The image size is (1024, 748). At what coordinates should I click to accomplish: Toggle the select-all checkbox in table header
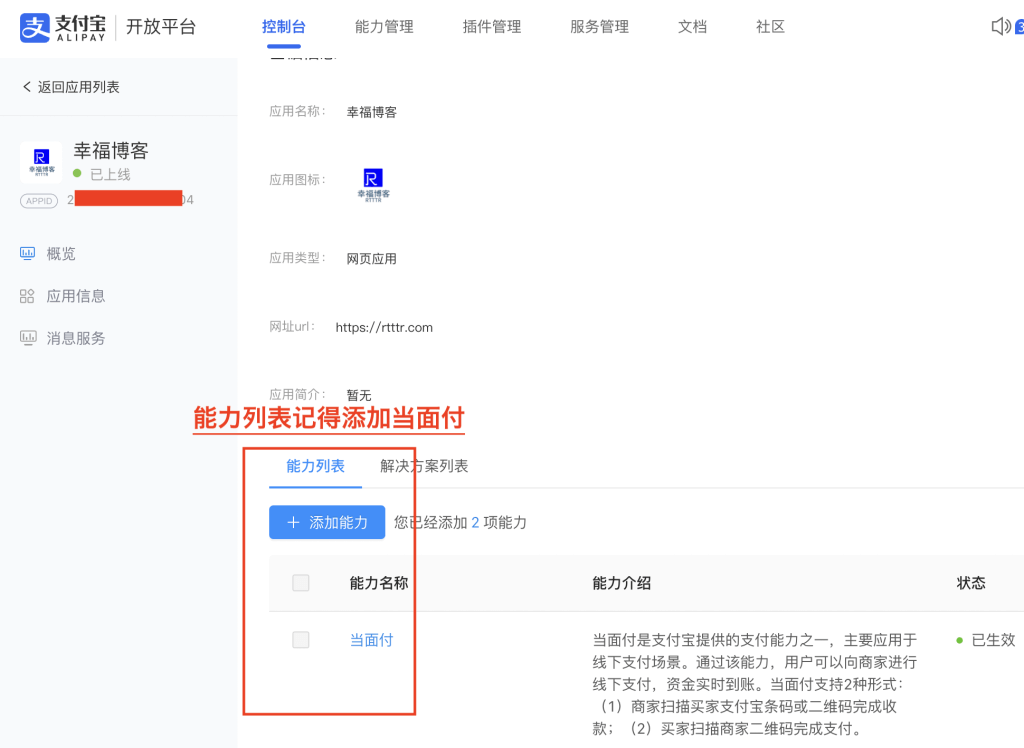pyautogui.click(x=300, y=583)
